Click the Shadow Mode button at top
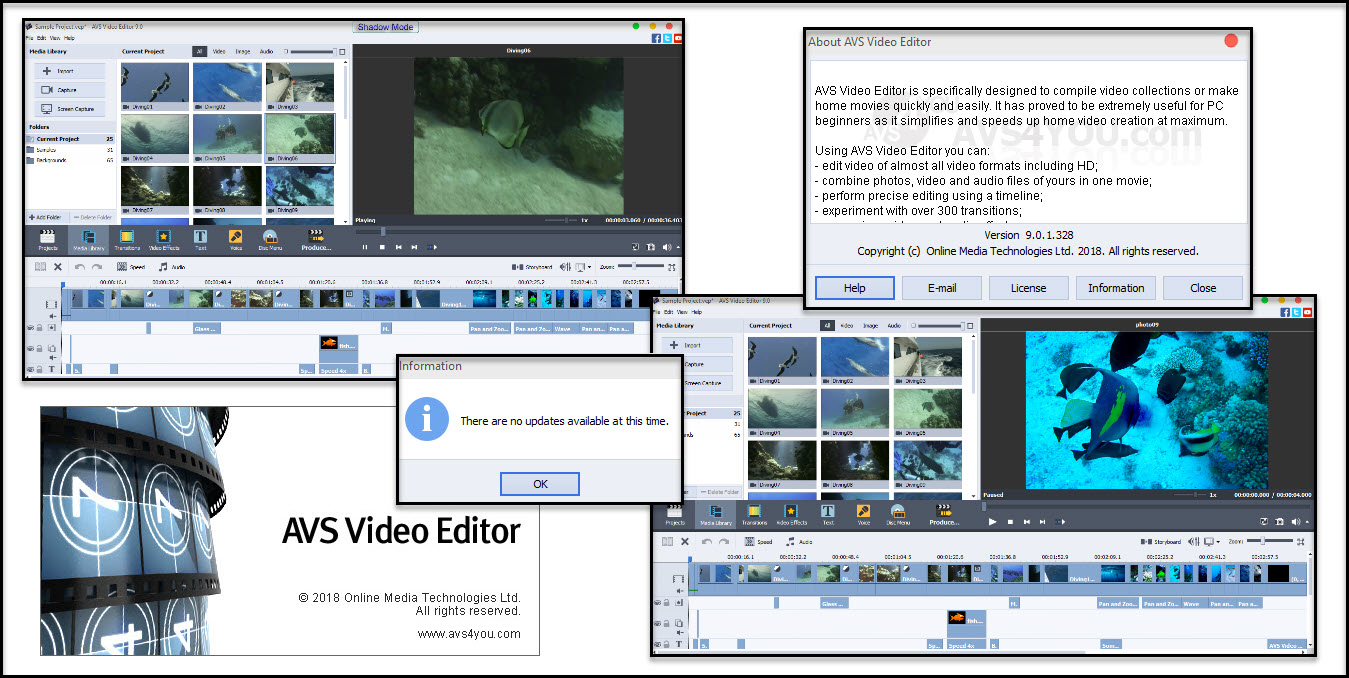 (386, 27)
